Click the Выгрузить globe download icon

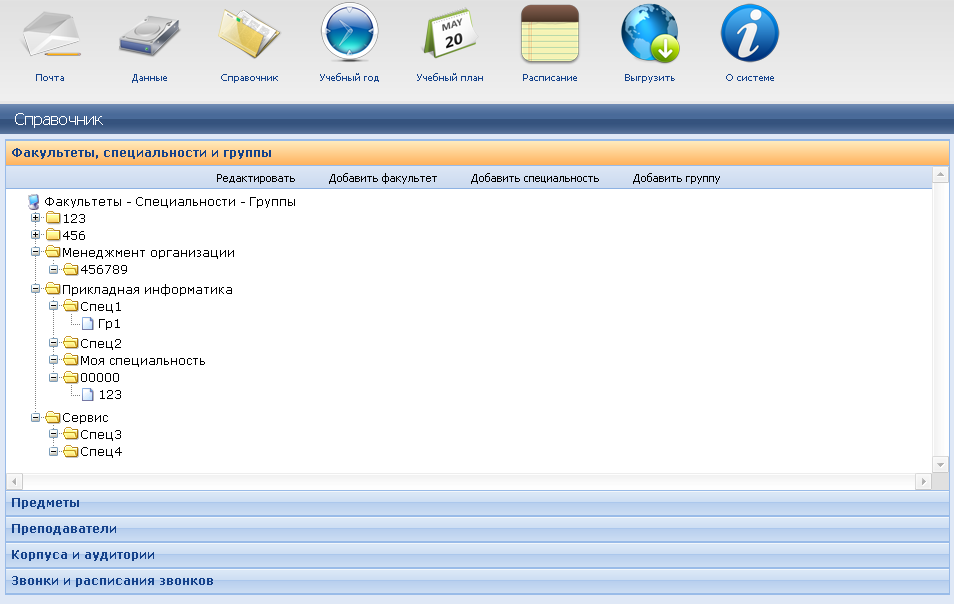[650, 33]
